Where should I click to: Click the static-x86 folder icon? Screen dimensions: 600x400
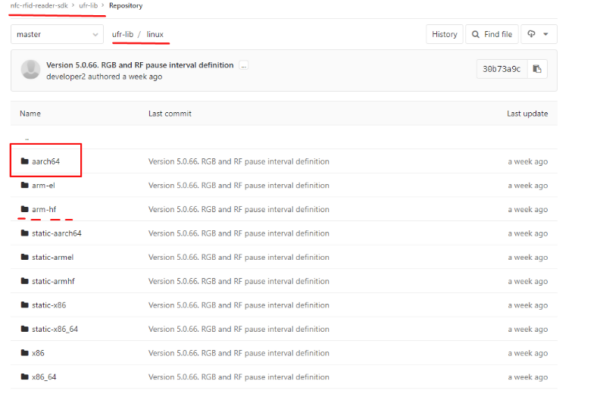tap(25, 305)
